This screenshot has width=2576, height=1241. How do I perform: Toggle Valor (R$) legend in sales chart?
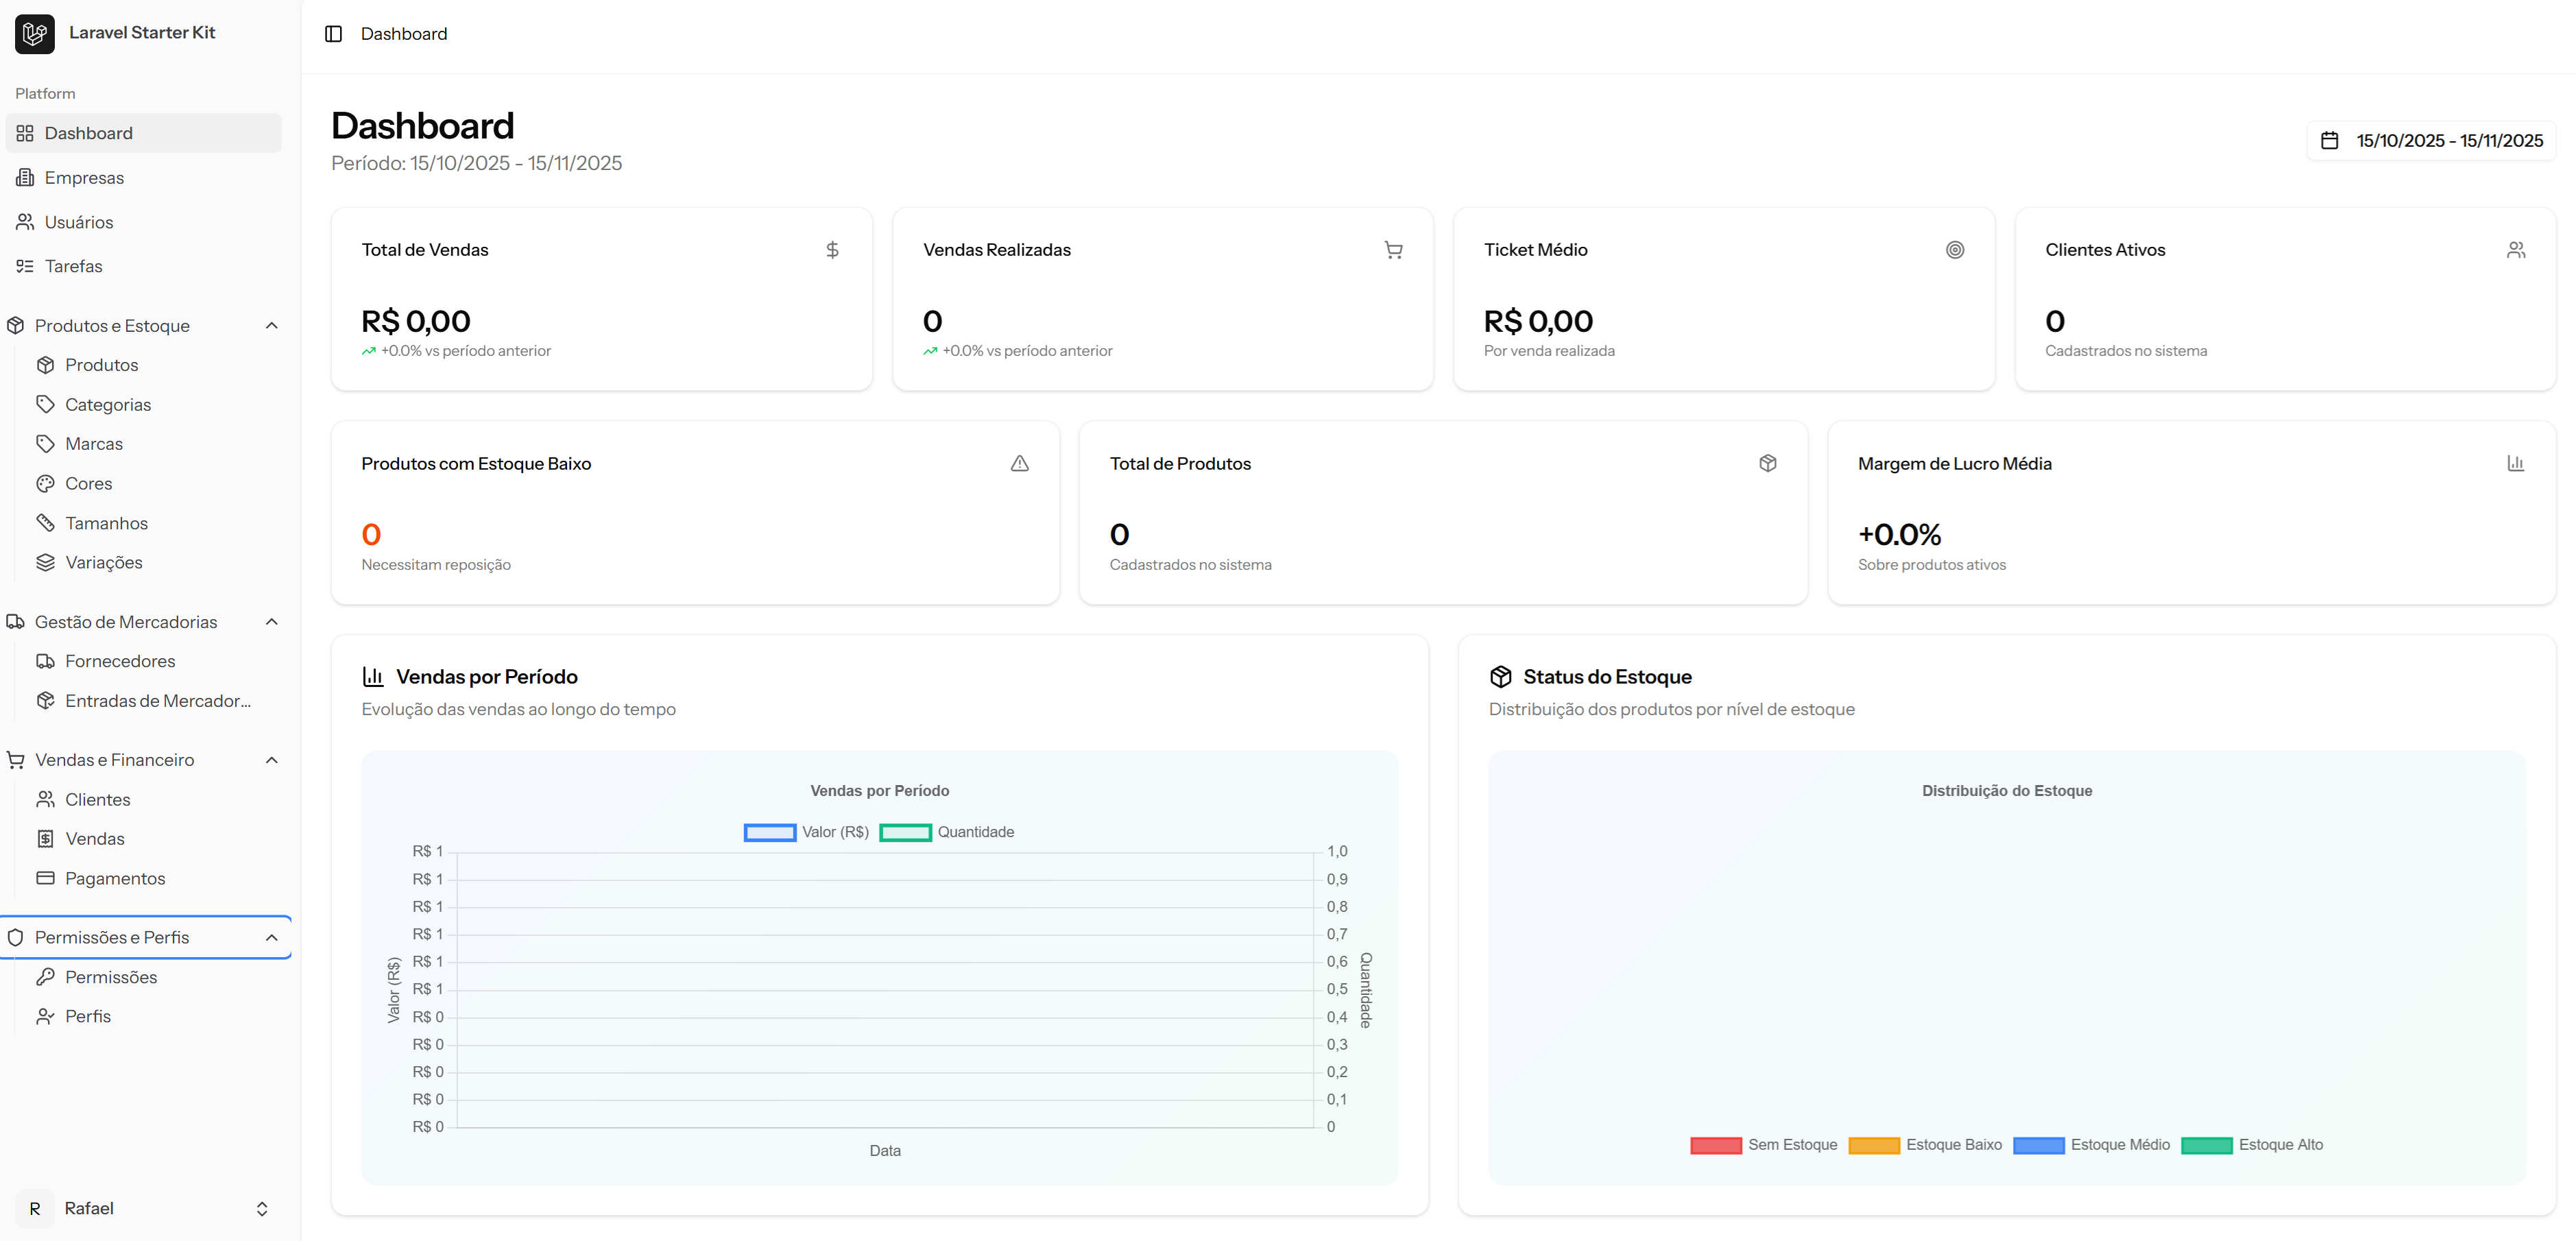[806, 832]
